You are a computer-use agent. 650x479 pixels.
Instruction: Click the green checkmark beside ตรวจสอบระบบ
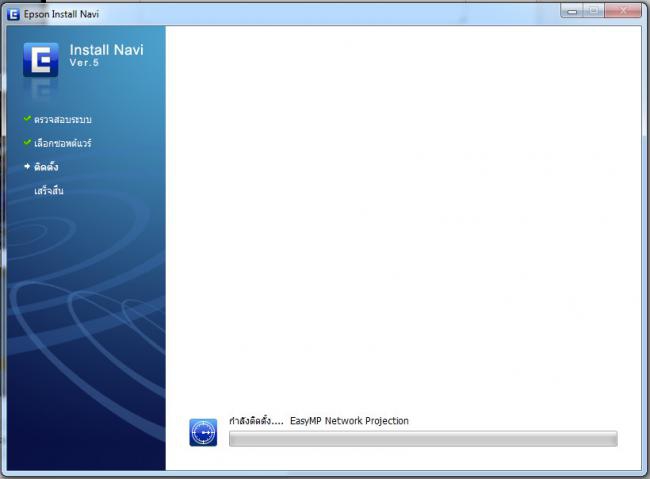(27, 119)
